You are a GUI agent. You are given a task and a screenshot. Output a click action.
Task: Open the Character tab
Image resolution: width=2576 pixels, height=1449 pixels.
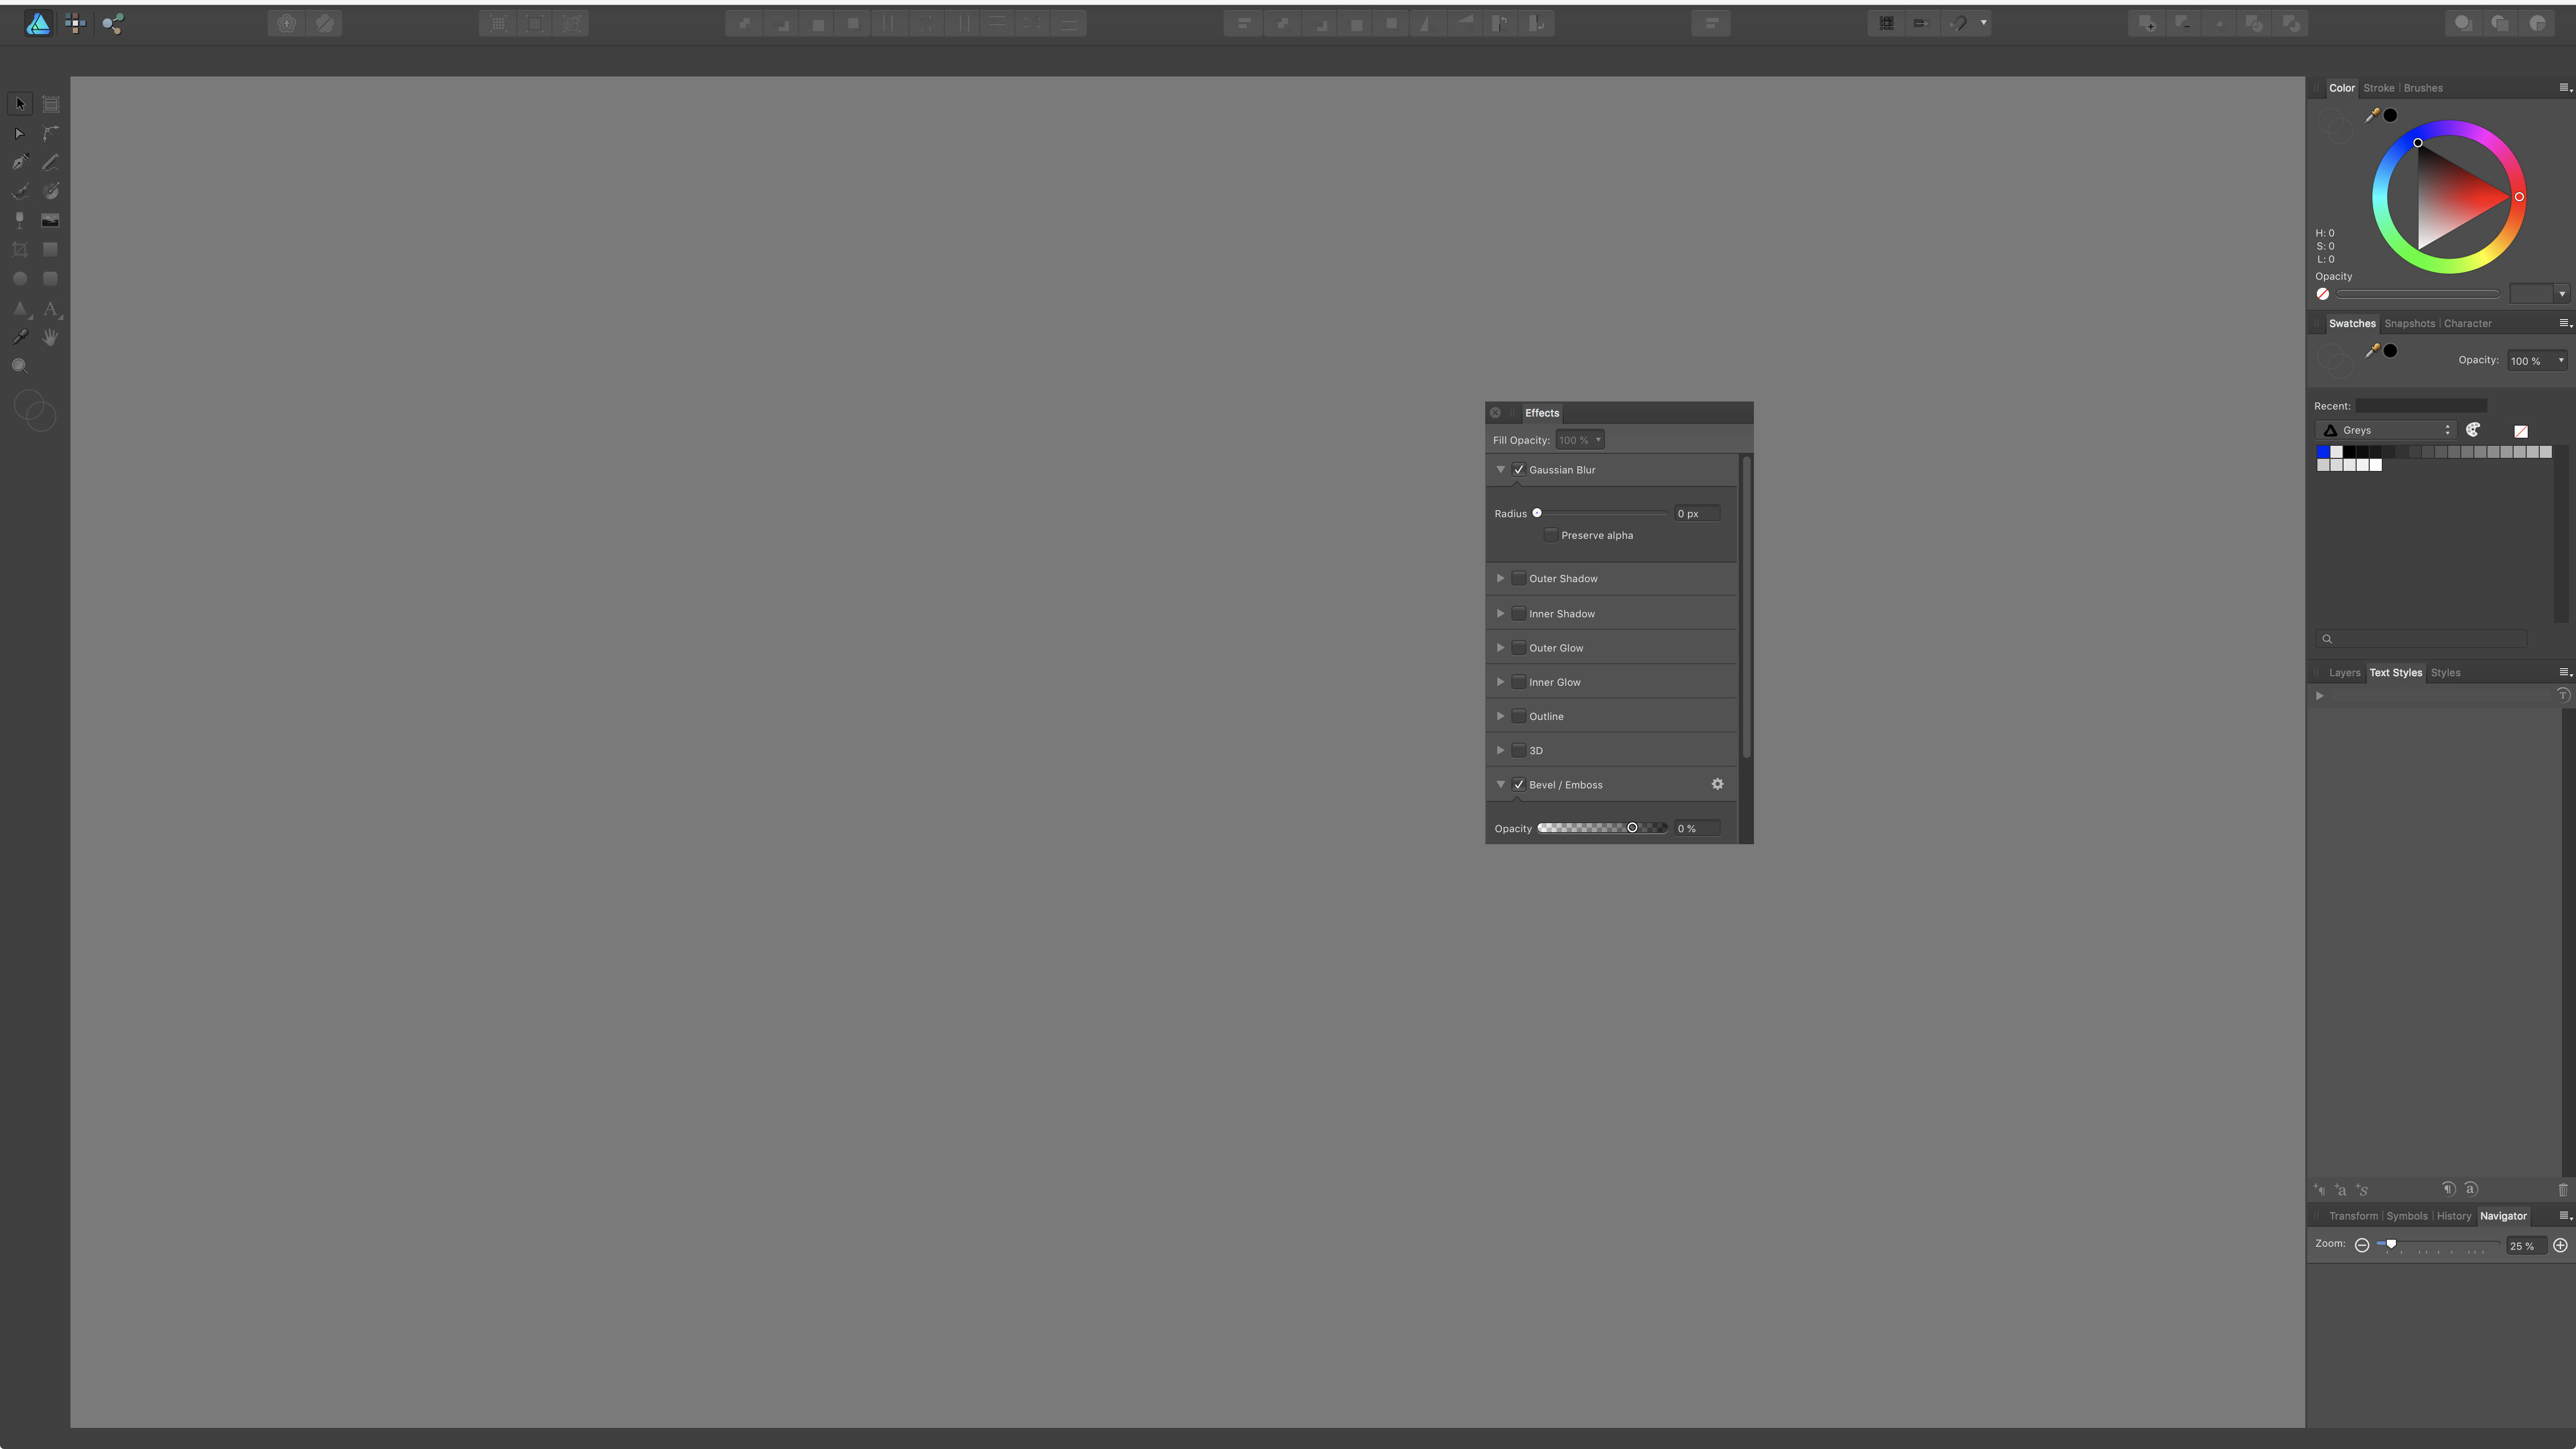tap(2468, 323)
